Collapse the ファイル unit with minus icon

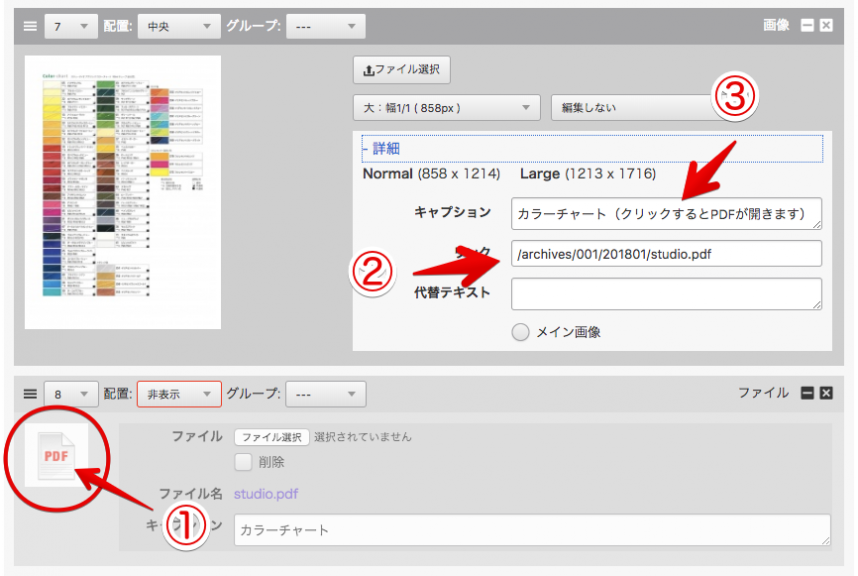[x=808, y=394]
